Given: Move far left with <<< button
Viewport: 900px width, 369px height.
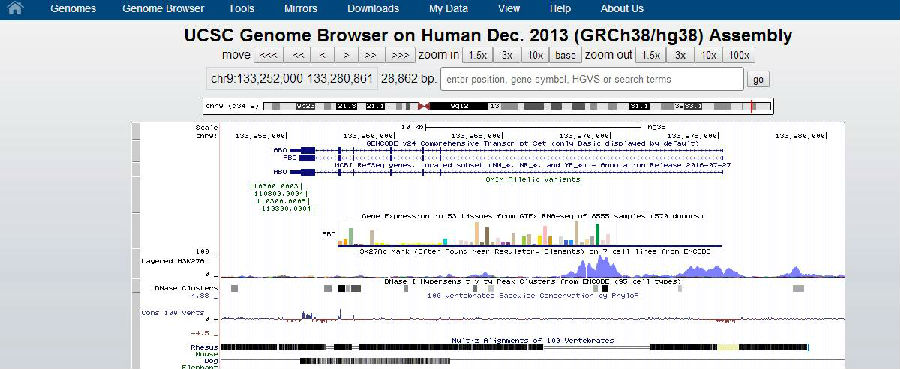Looking at the screenshot, I should (267, 55).
